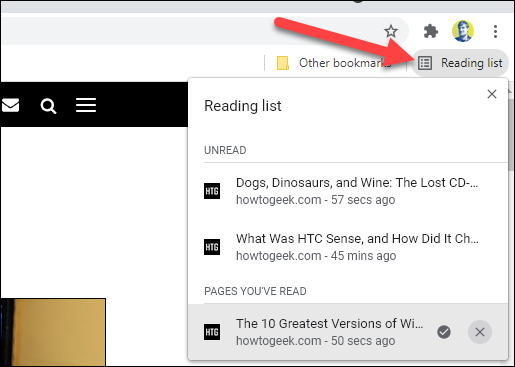
Task: Open the Chrome three-dot menu
Action: [x=495, y=31]
